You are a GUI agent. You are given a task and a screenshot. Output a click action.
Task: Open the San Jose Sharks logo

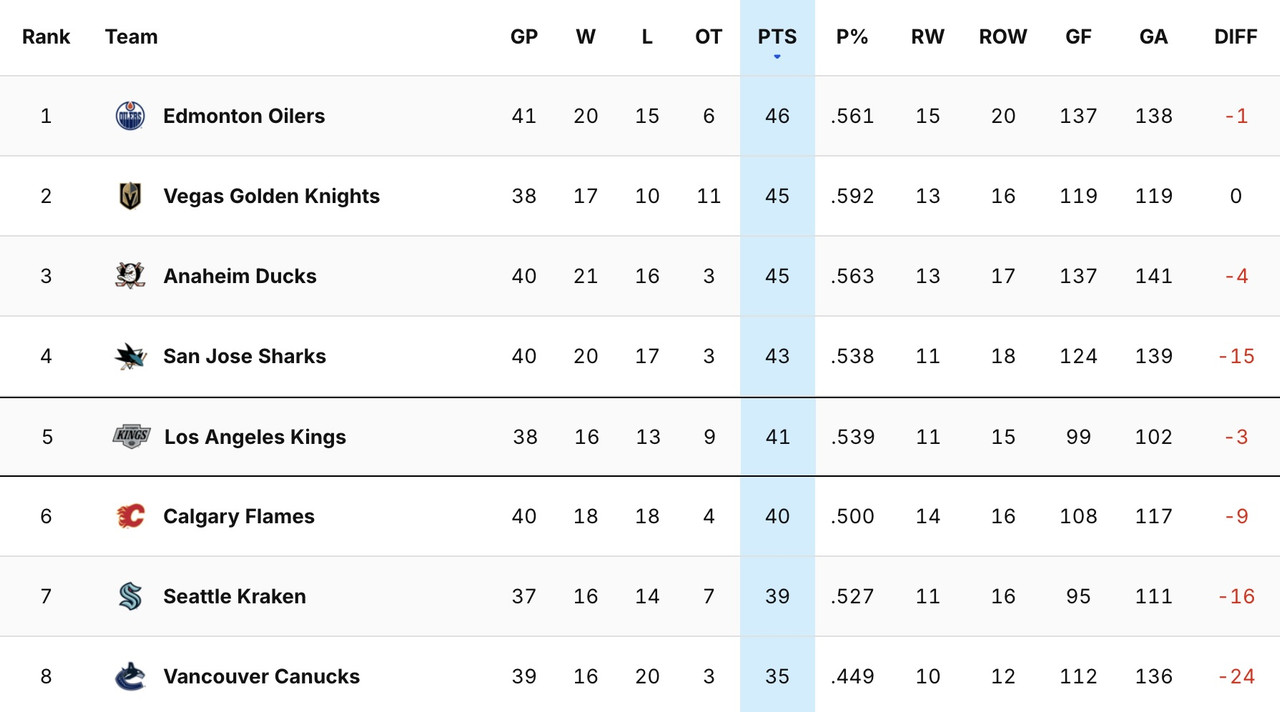[x=131, y=356]
